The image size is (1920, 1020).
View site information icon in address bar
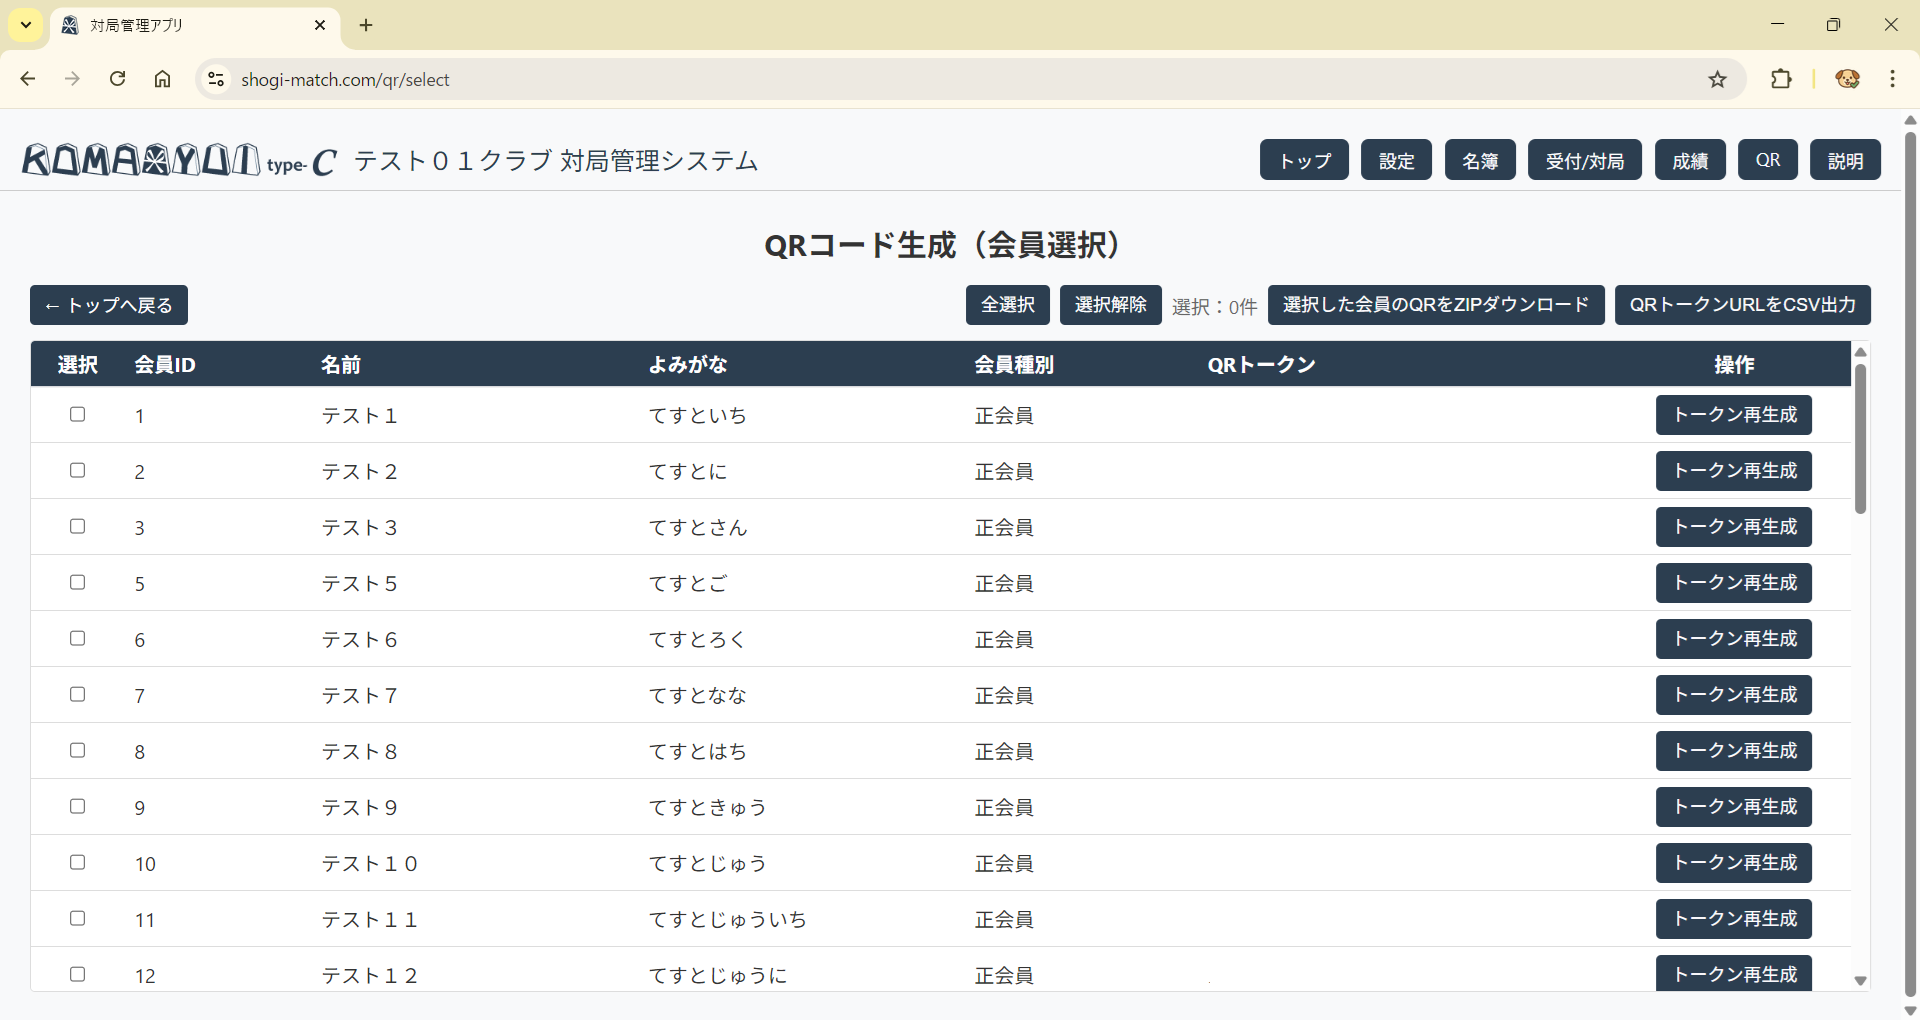tap(215, 79)
